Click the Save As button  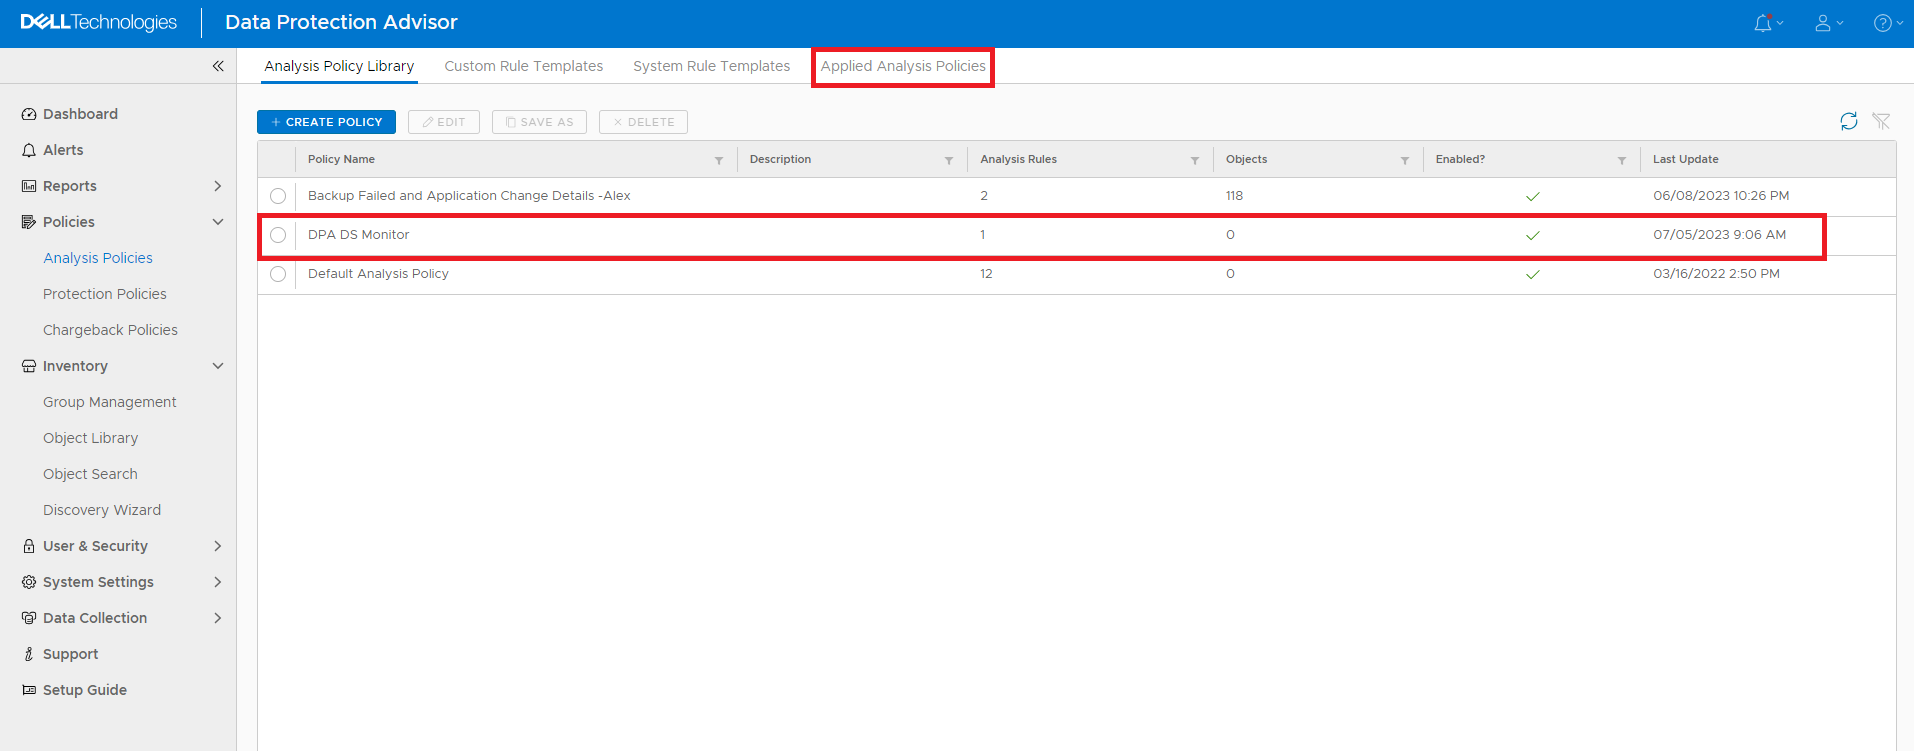[539, 122]
